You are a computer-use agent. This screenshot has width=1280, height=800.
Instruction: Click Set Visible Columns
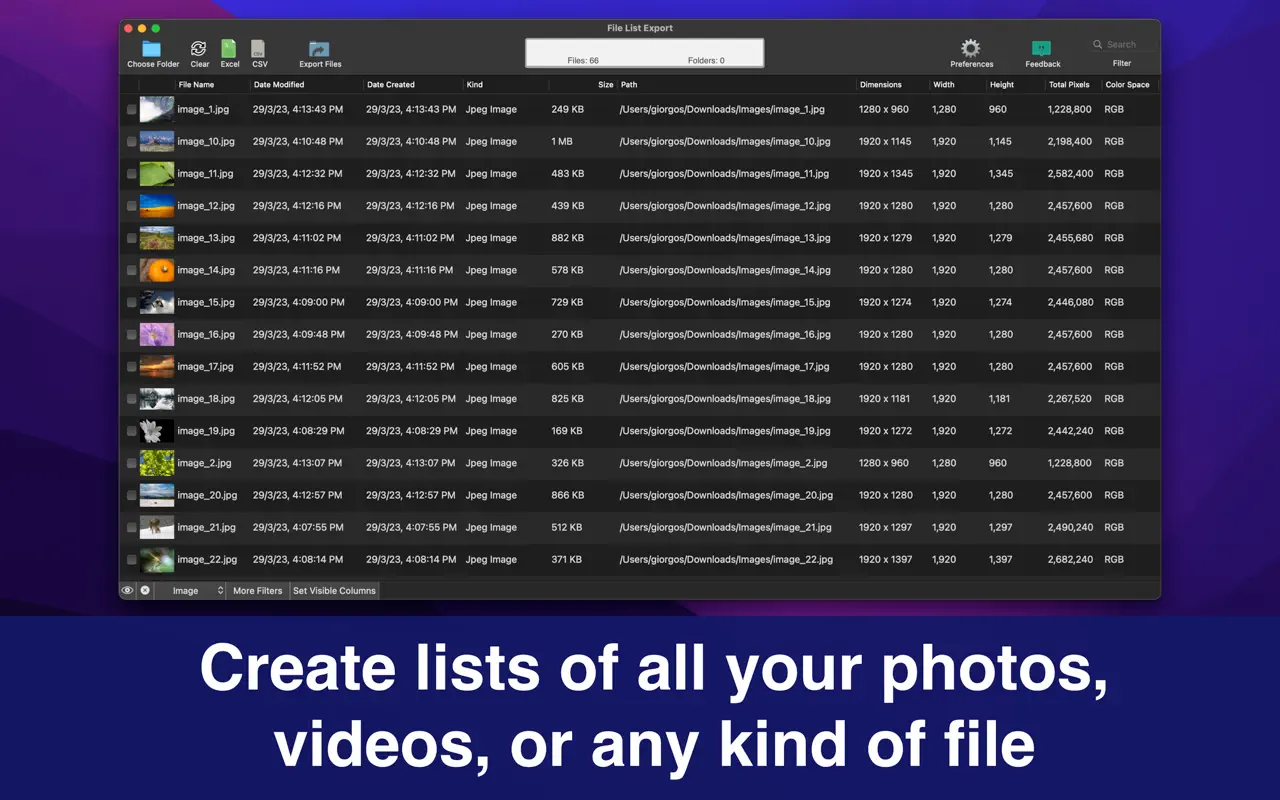click(334, 590)
